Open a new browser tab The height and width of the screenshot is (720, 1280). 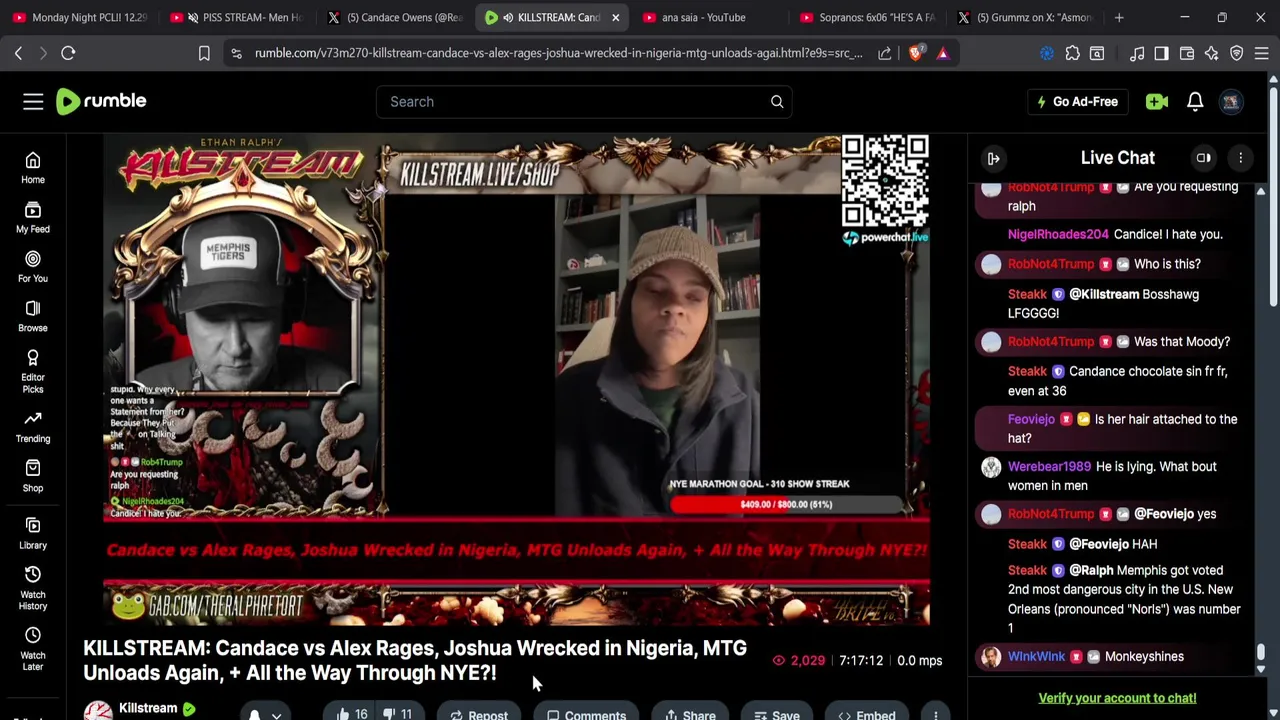(1119, 17)
